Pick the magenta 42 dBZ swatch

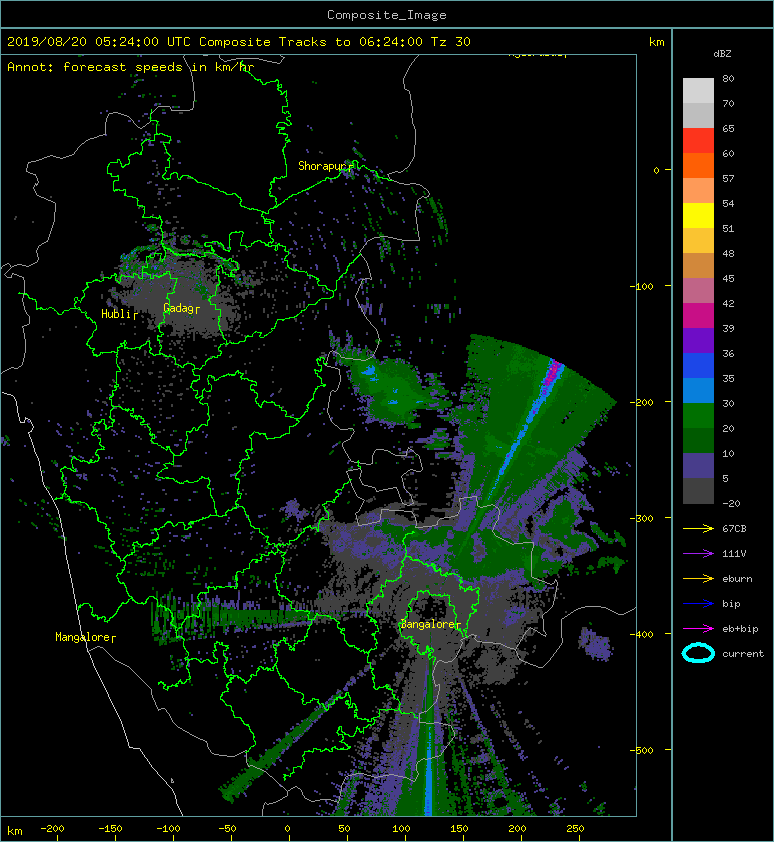pyautogui.click(x=698, y=315)
